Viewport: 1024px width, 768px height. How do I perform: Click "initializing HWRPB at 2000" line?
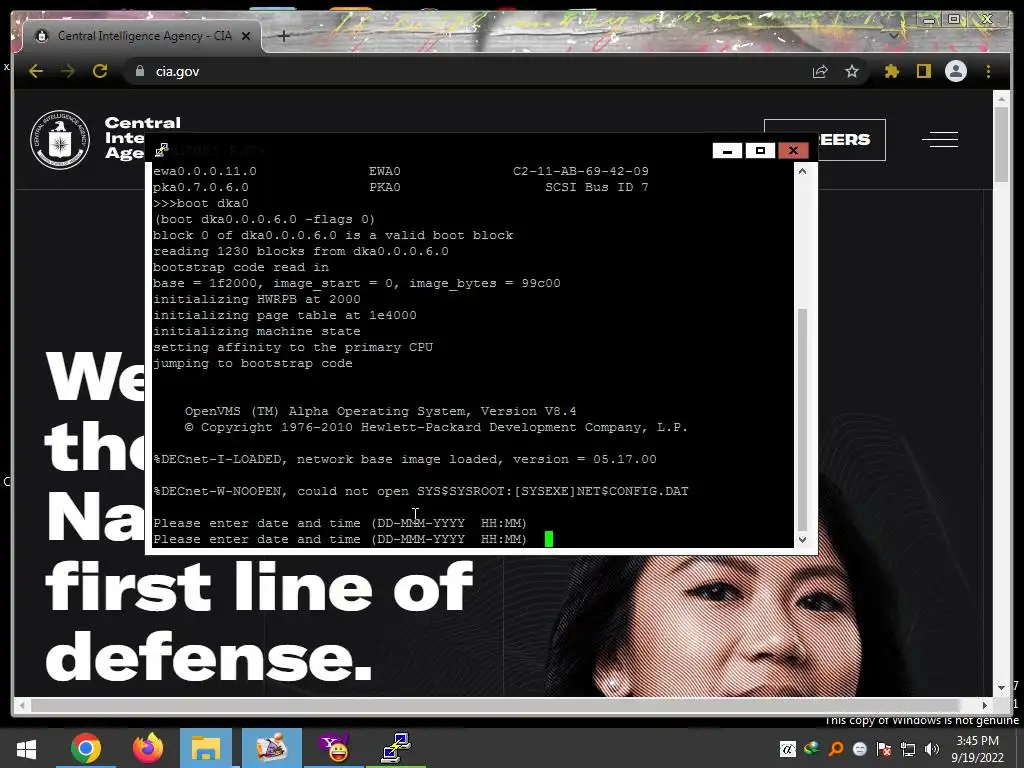(x=257, y=299)
